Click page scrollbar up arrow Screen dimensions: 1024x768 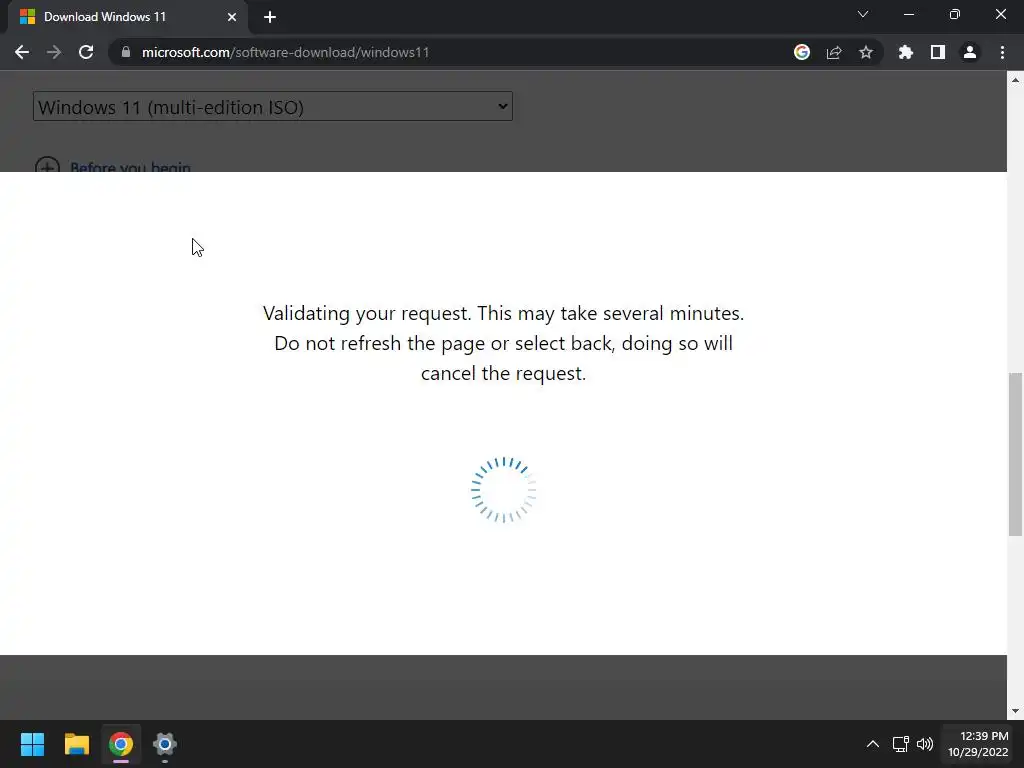tap(1015, 80)
